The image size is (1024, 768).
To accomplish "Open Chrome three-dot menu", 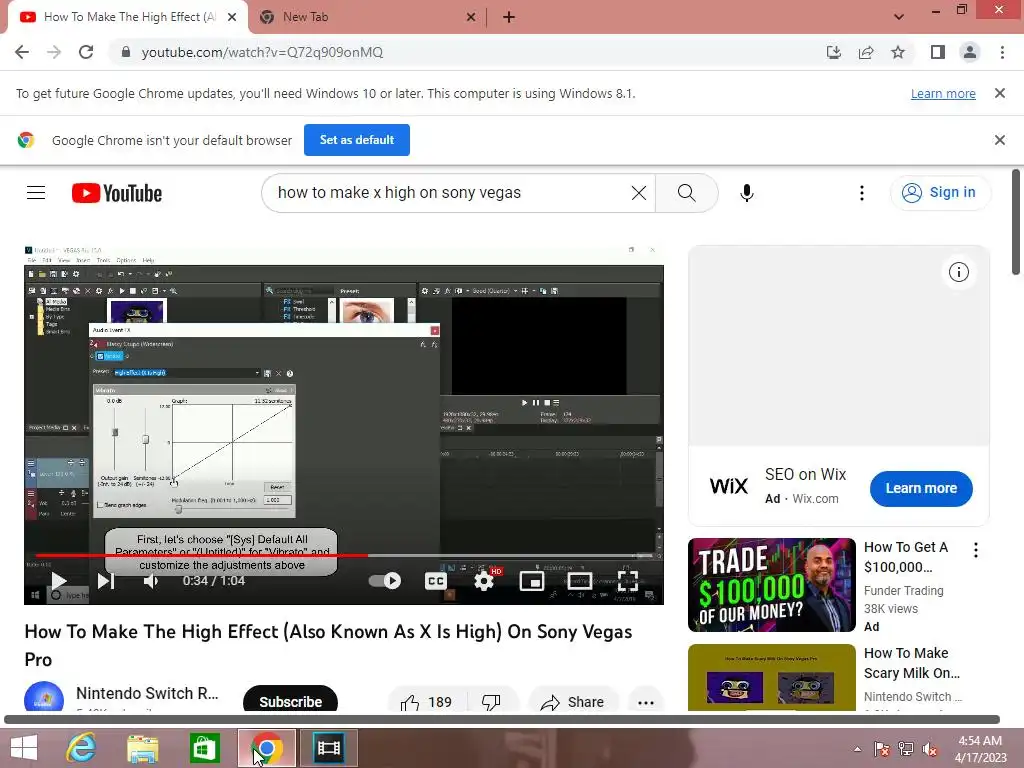I will pos(1002,52).
